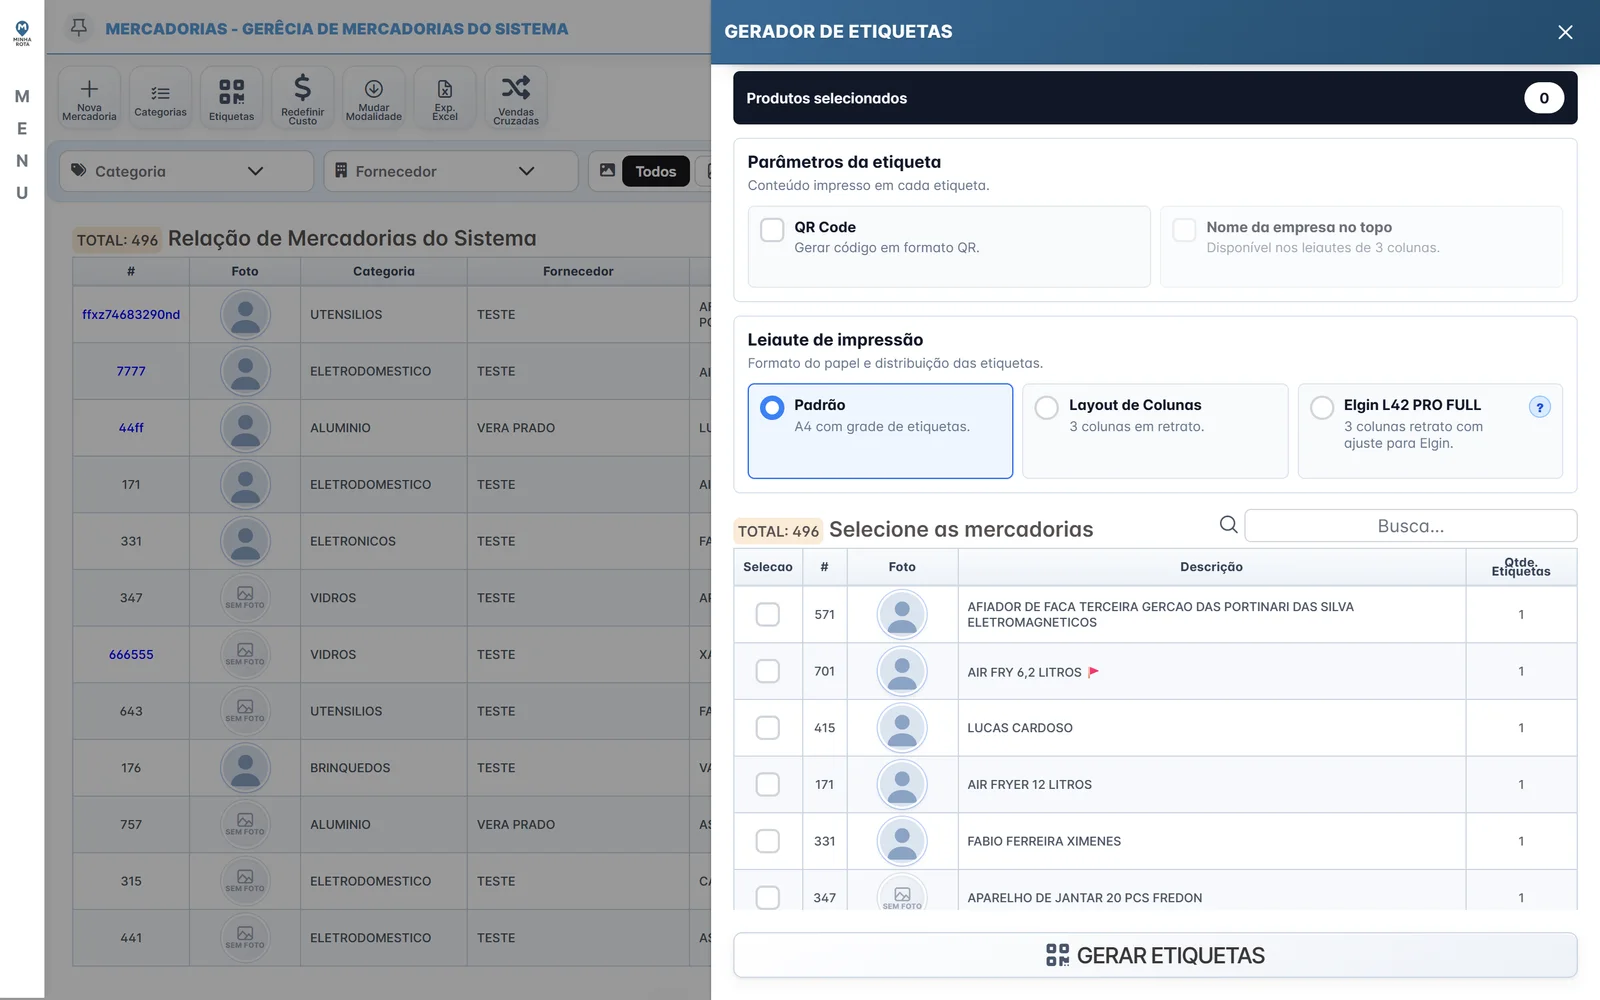The height and width of the screenshot is (1000, 1600).
Task: Click the help question mark on Elgin L42
Action: click(x=1540, y=407)
